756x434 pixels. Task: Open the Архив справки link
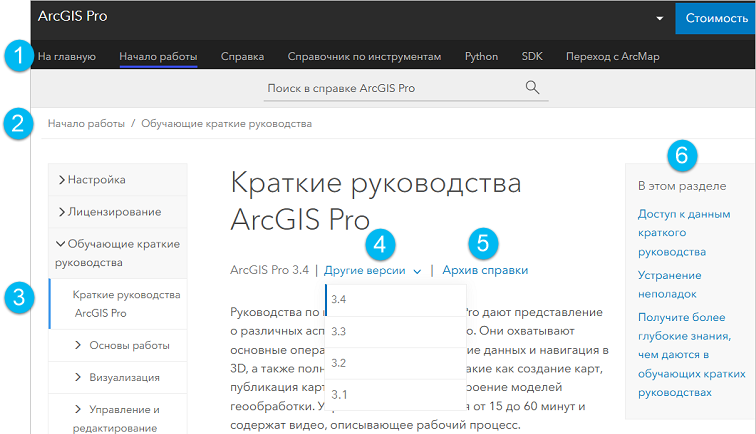[x=485, y=271]
